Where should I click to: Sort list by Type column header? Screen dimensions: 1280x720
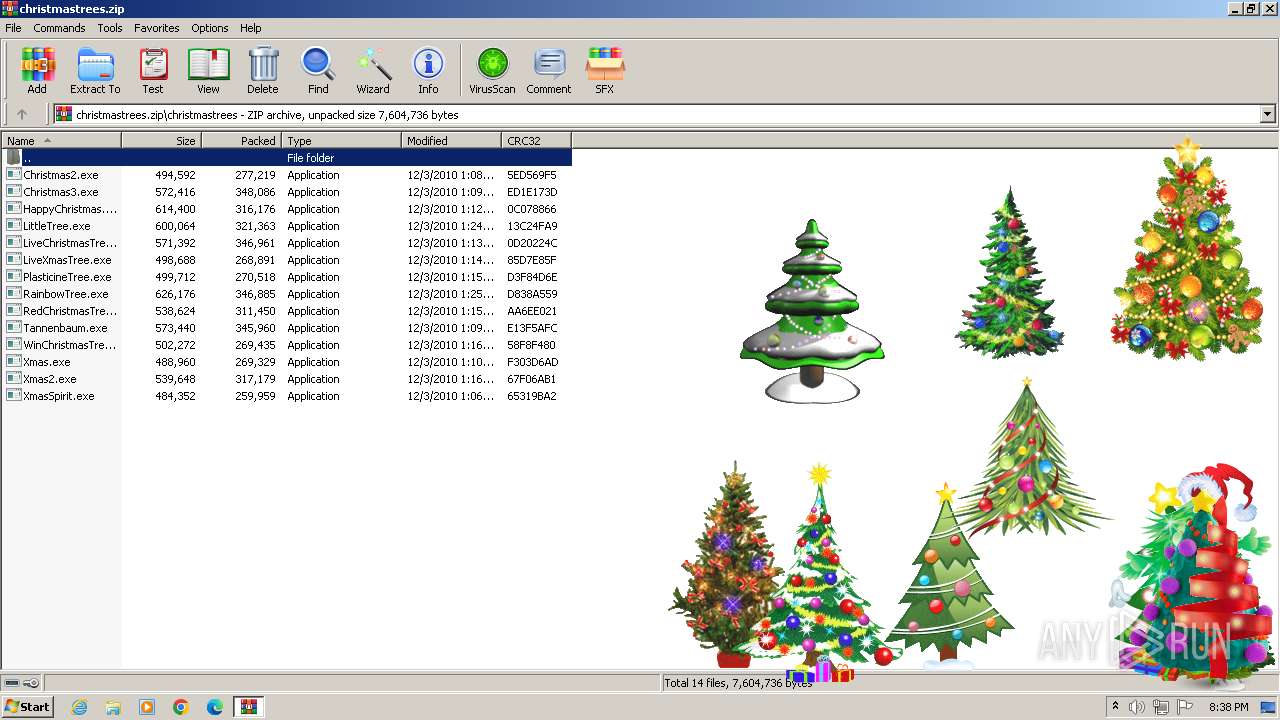pyautogui.click(x=342, y=141)
